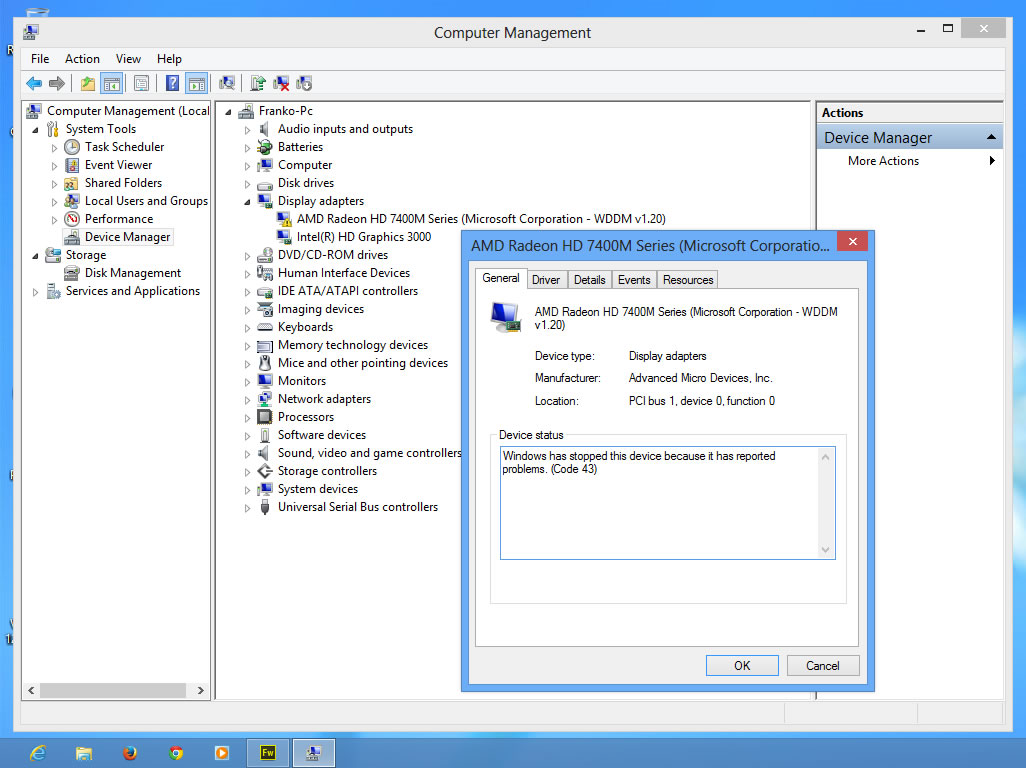The width and height of the screenshot is (1026, 768).
Task: Click Cancel in the properties dialog
Action: 823,665
